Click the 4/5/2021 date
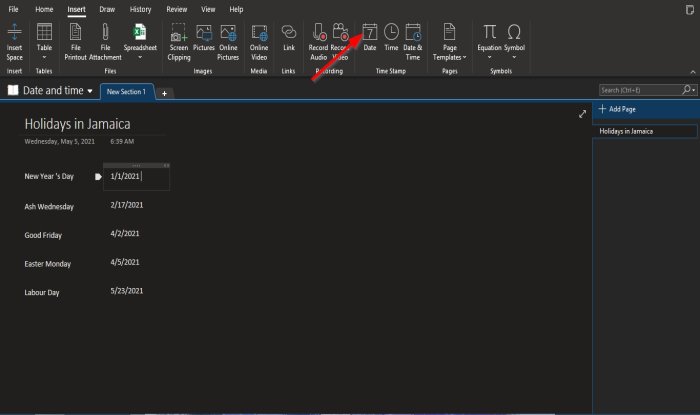The height and width of the screenshot is (415, 700). click(125, 262)
